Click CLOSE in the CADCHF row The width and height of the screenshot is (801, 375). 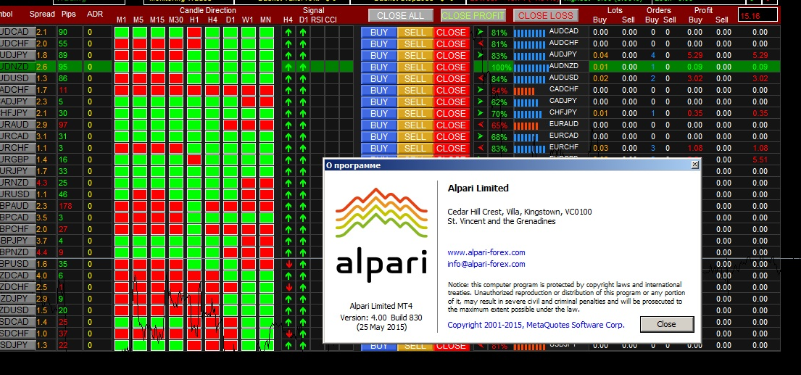click(451, 90)
